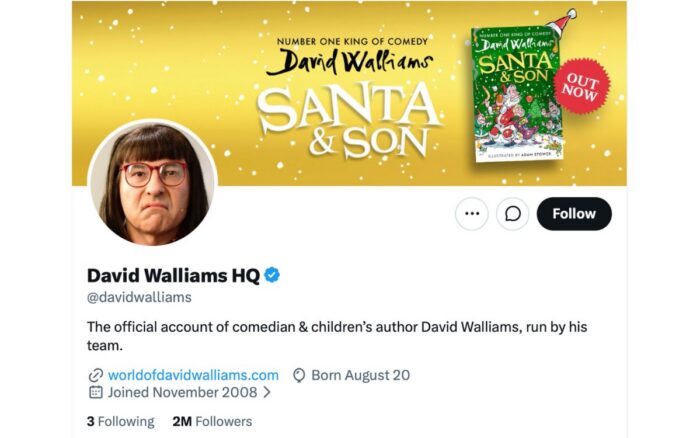Follow the David Walliams HQ account

pyautogui.click(x=574, y=214)
